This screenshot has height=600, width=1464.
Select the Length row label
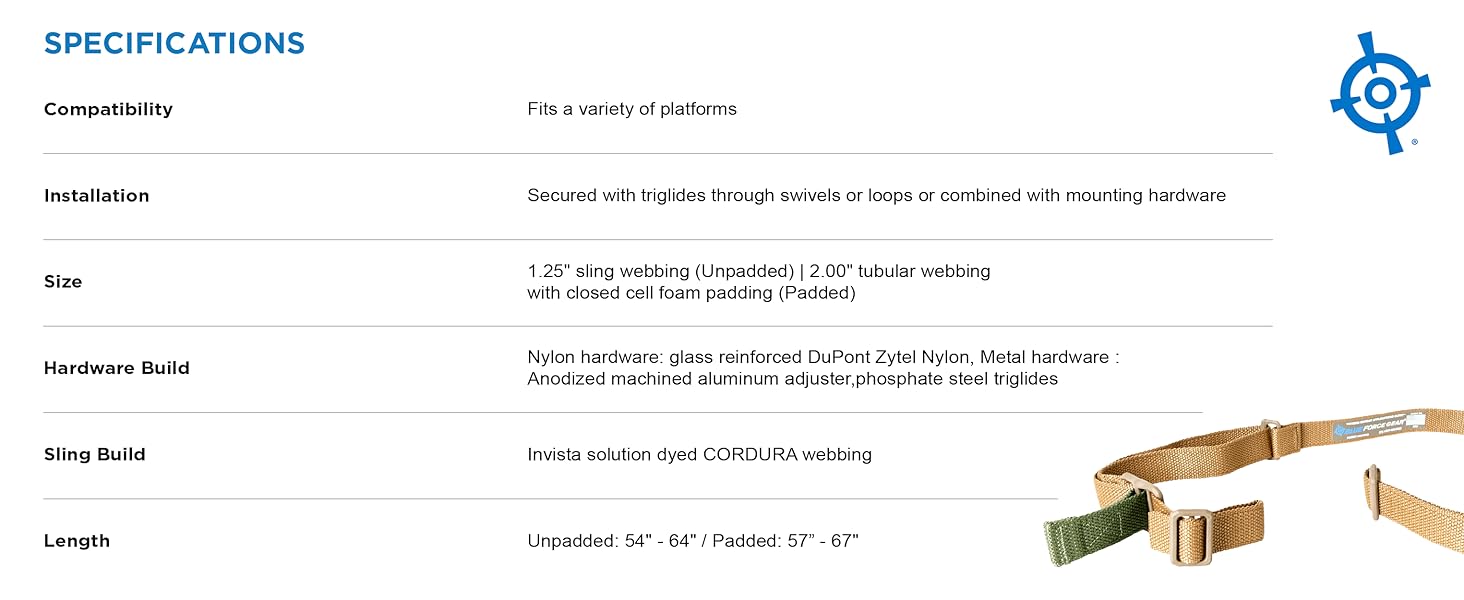pyautogui.click(x=77, y=541)
